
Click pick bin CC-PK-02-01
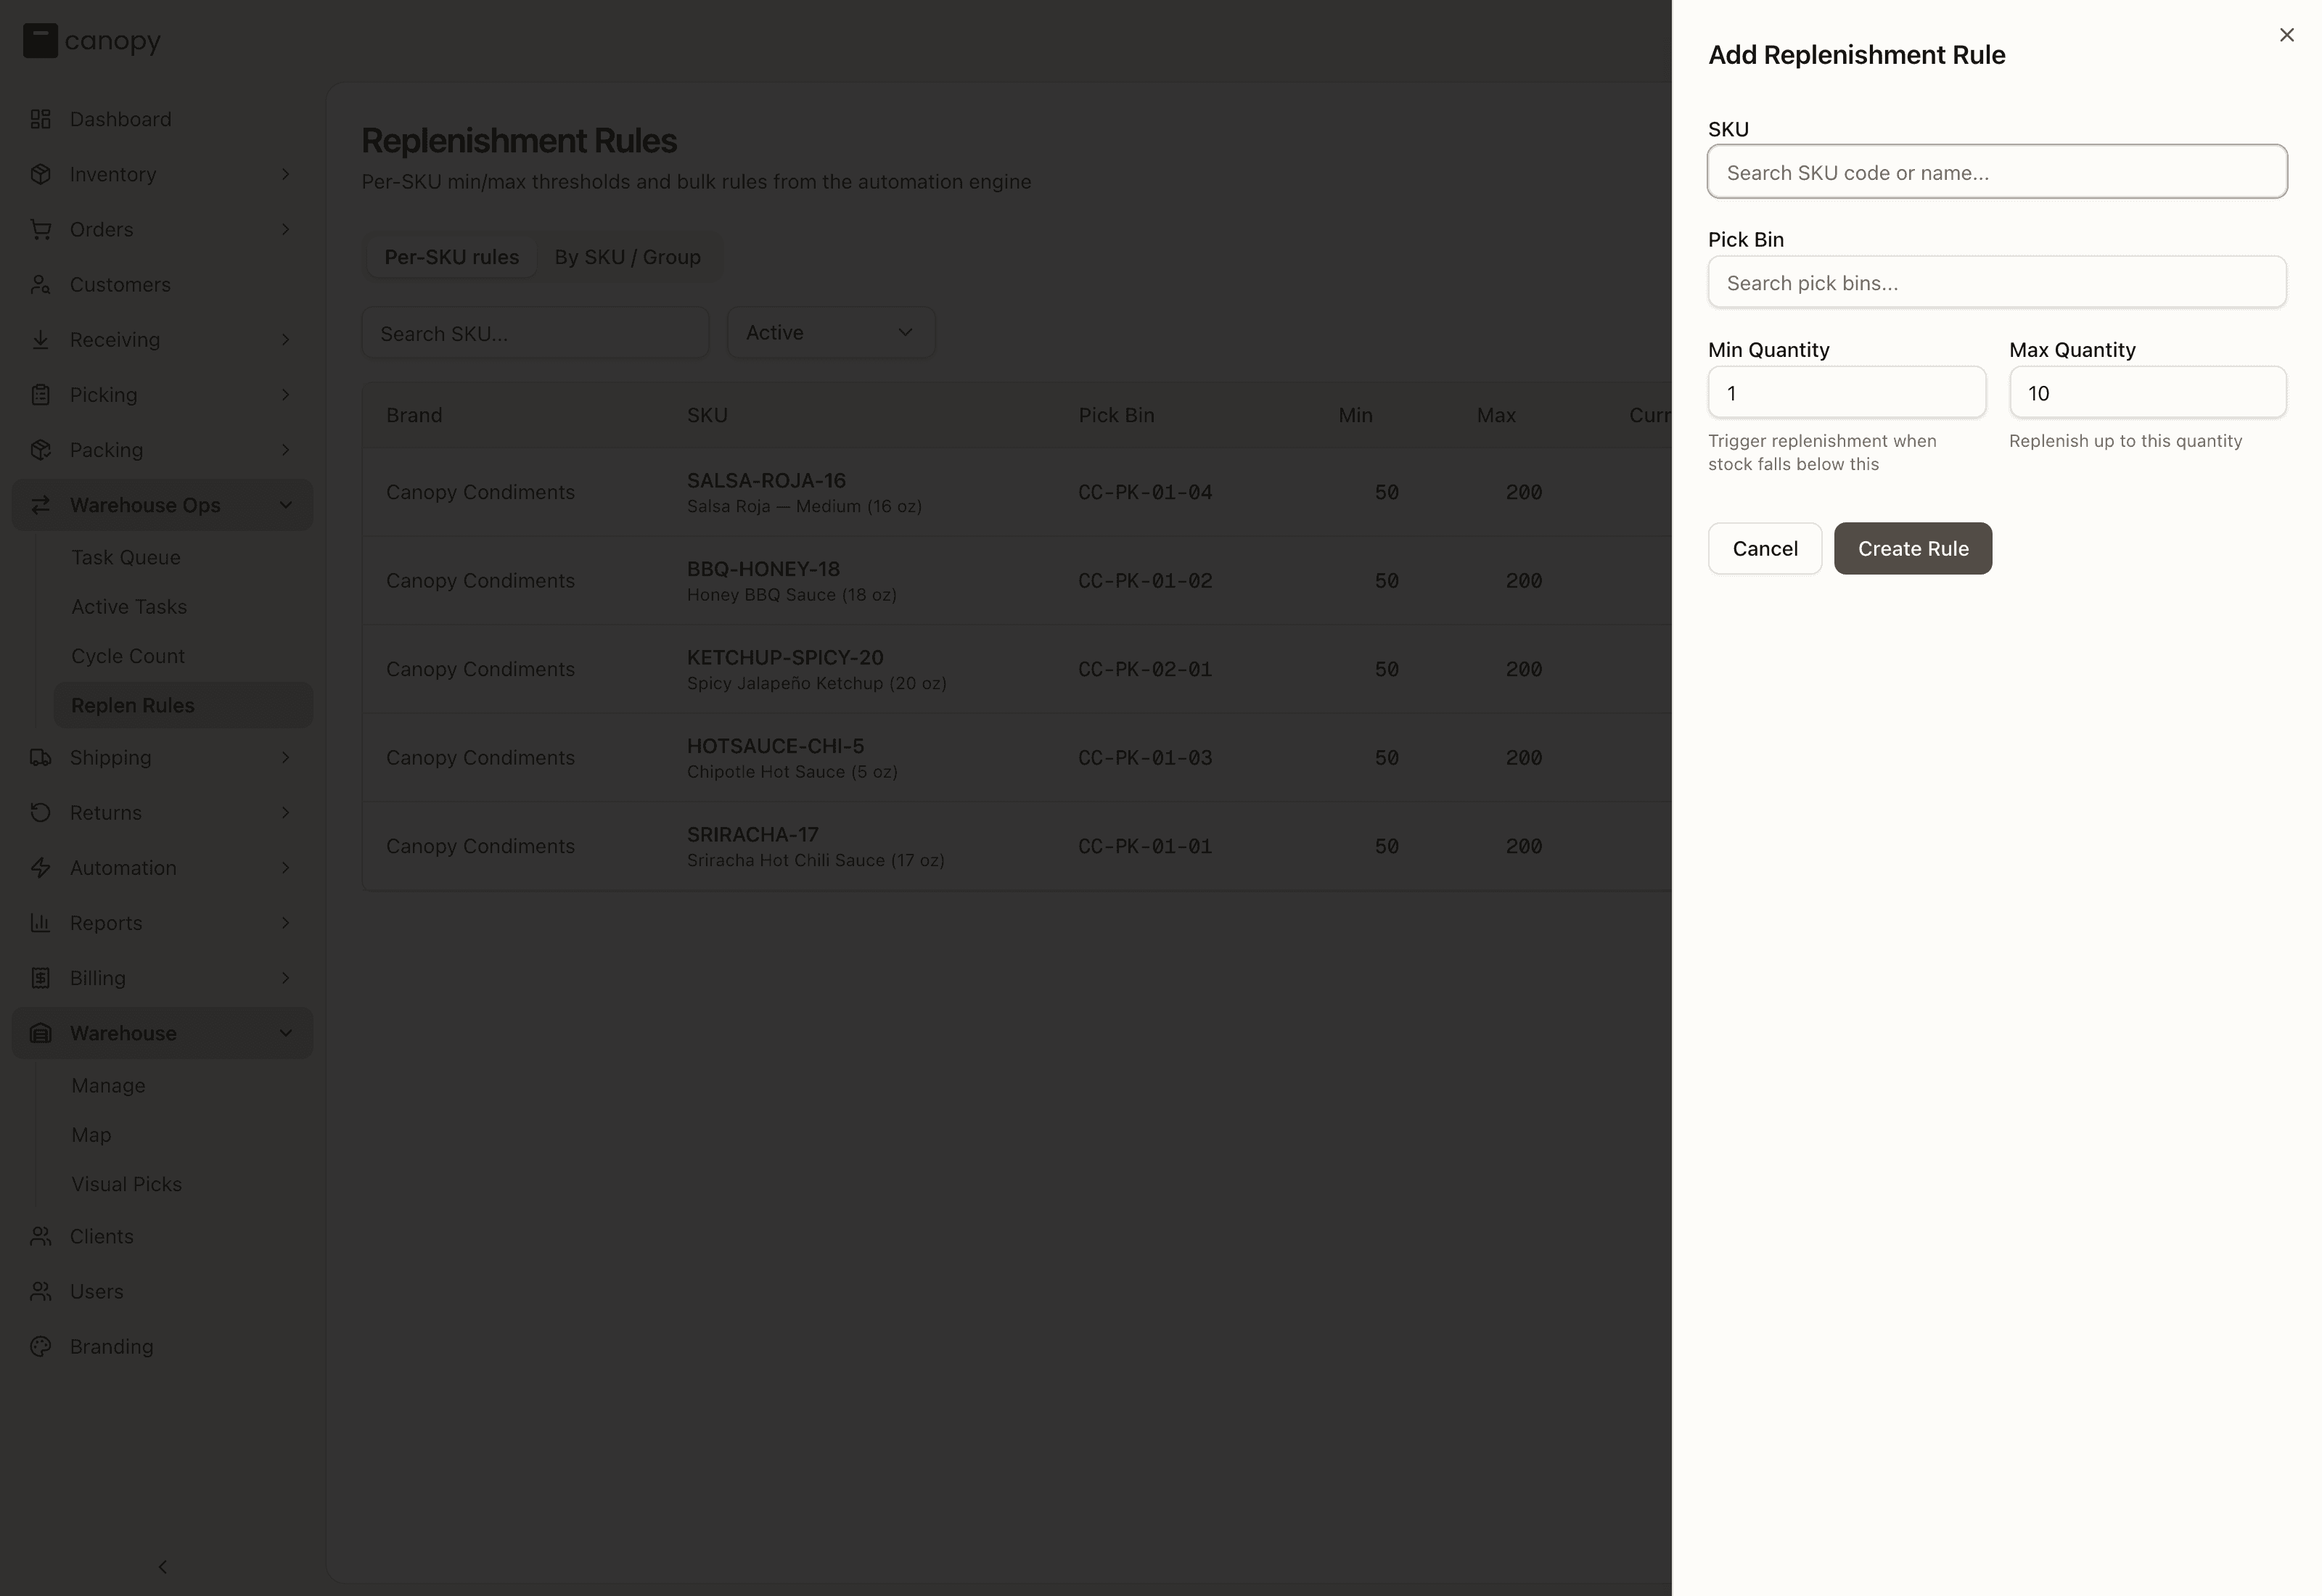tap(1145, 669)
